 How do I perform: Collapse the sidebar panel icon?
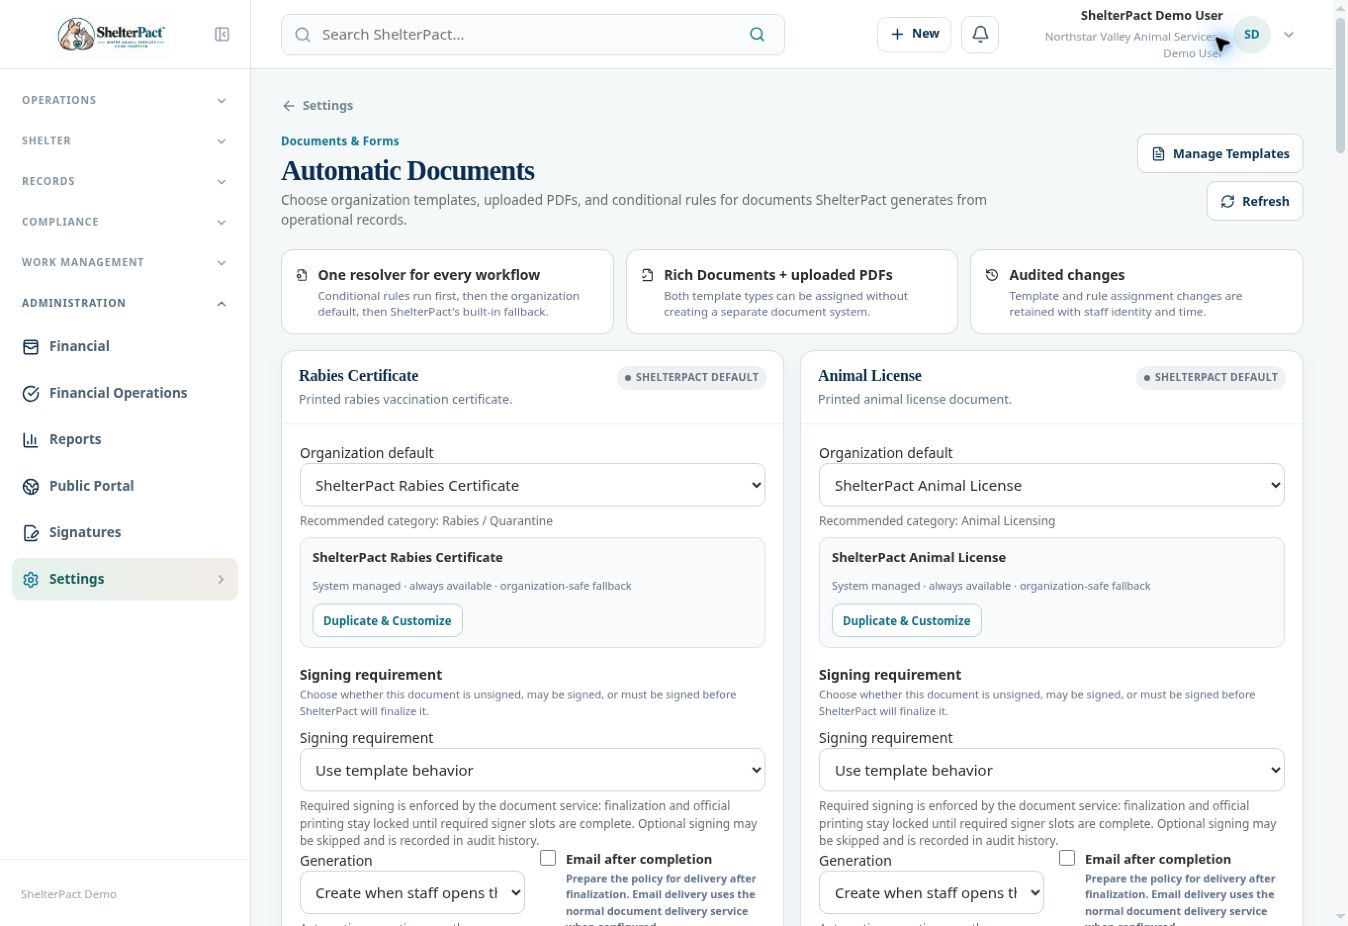point(222,34)
